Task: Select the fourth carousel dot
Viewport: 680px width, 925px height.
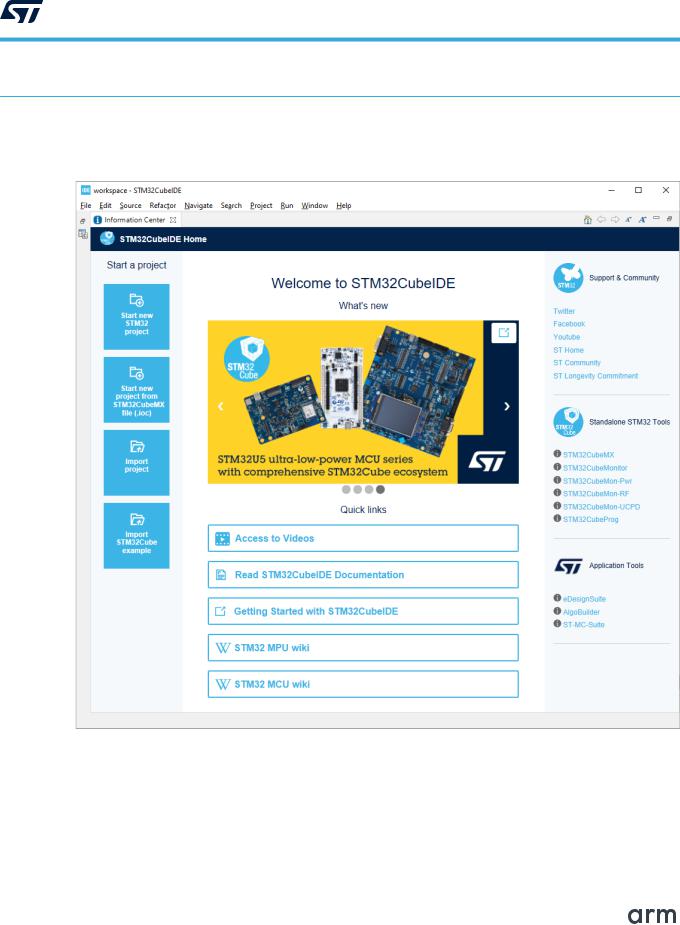Action: [x=380, y=490]
